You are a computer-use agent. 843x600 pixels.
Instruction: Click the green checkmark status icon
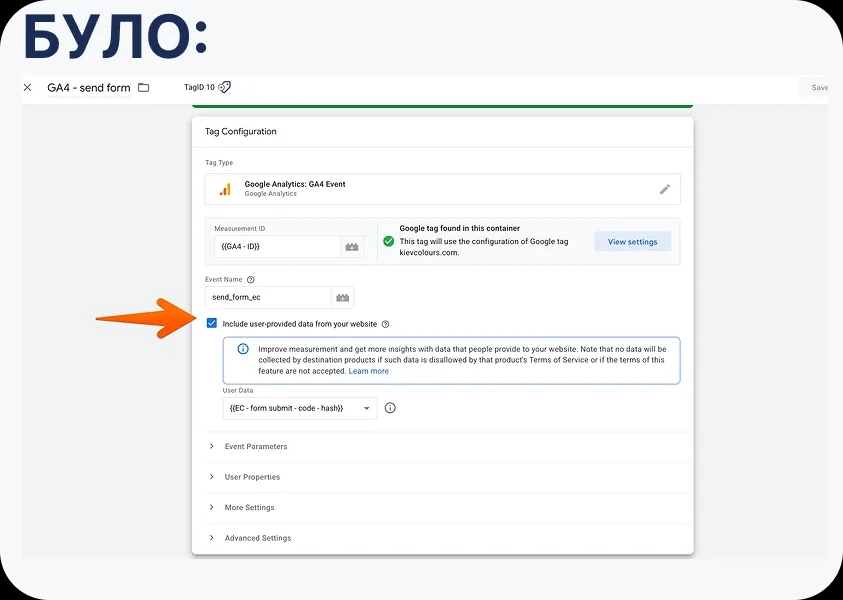click(x=389, y=241)
